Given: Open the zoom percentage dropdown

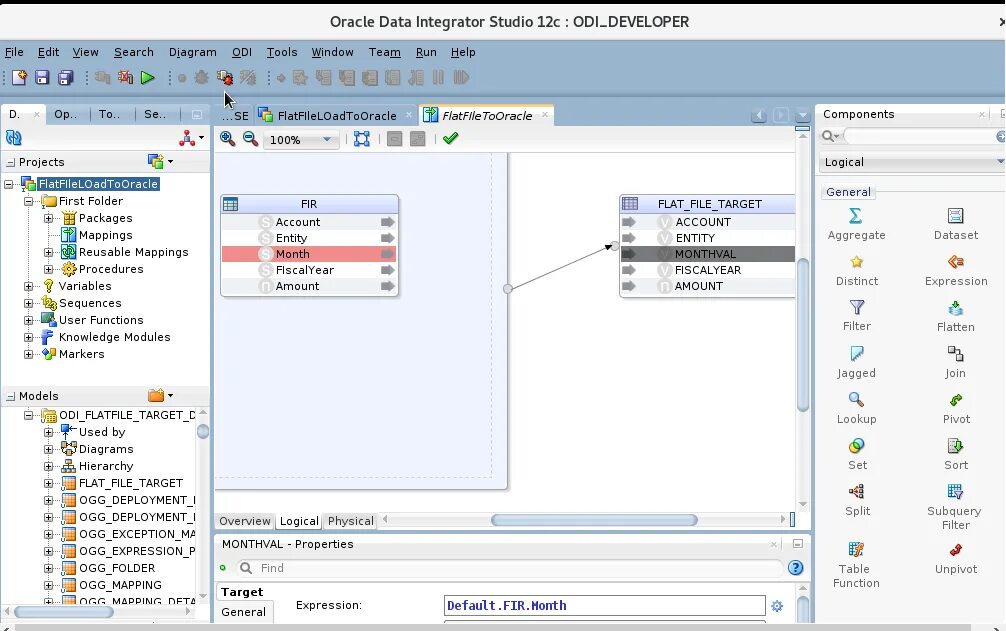Looking at the screenshot, I should click(x=327, y=139).
